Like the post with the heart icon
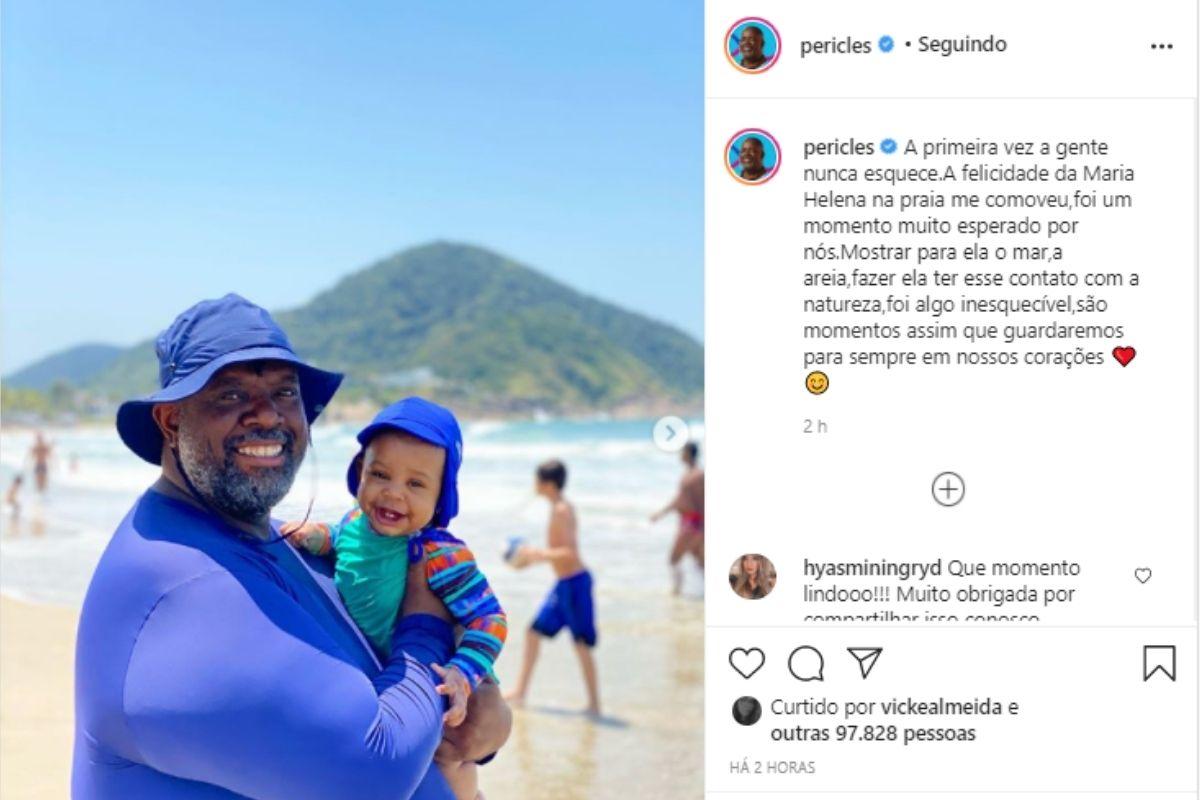This screenshot has height=800, width=1200. [x=746, y=663]
